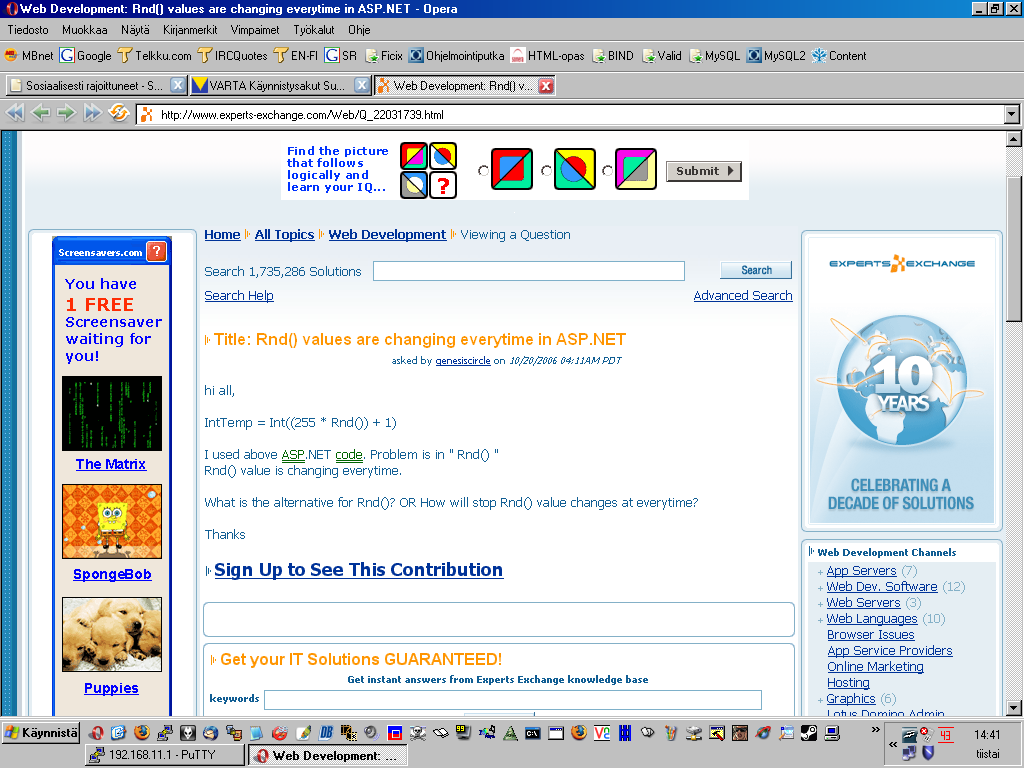Open the Kirjanmerkit menu

pyautogui.click(x=190, y=30)
